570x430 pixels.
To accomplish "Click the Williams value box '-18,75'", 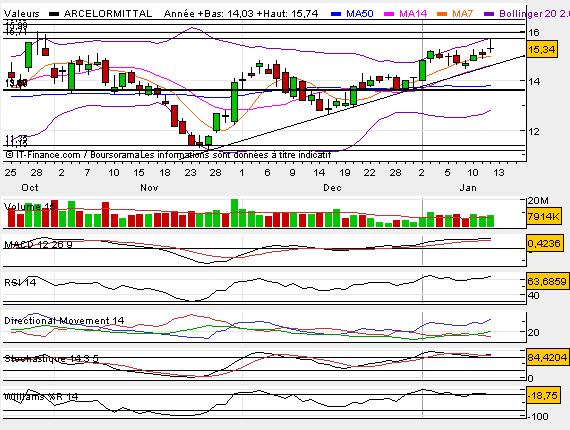I will point(543,395).
